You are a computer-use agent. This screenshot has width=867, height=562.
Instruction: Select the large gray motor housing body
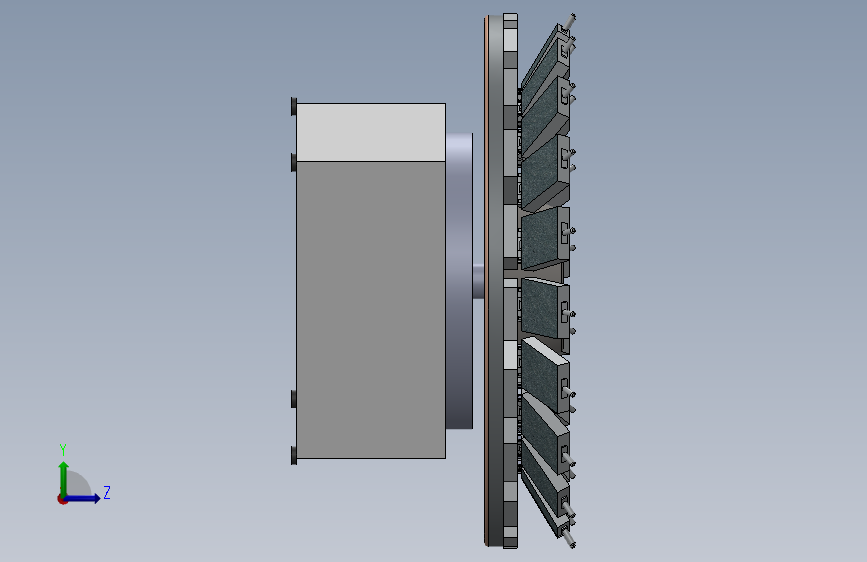coord(371,310)
